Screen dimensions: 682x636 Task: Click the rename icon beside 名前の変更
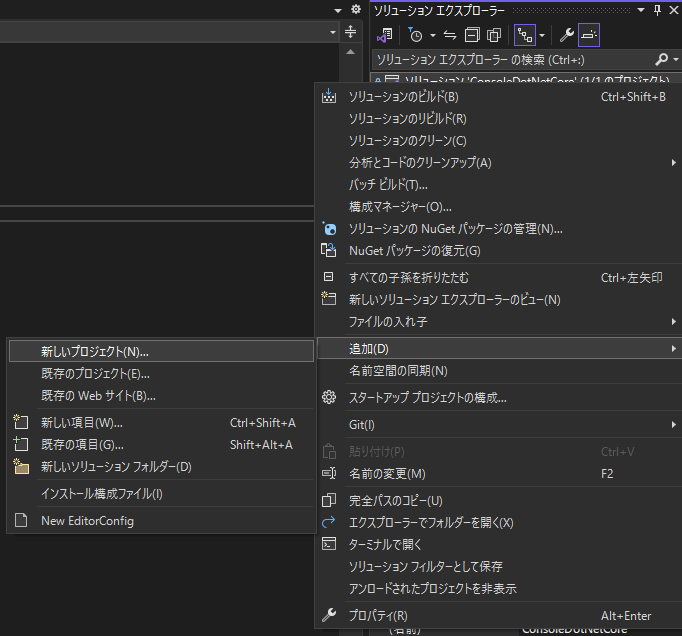pyautogui.click(x=329, y=473)
